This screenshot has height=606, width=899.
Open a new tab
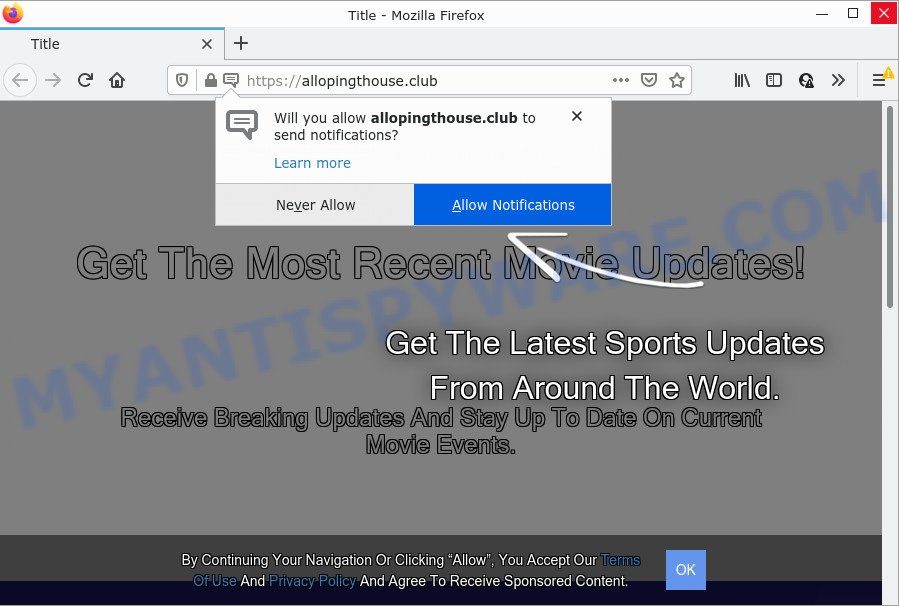point(241,43)
